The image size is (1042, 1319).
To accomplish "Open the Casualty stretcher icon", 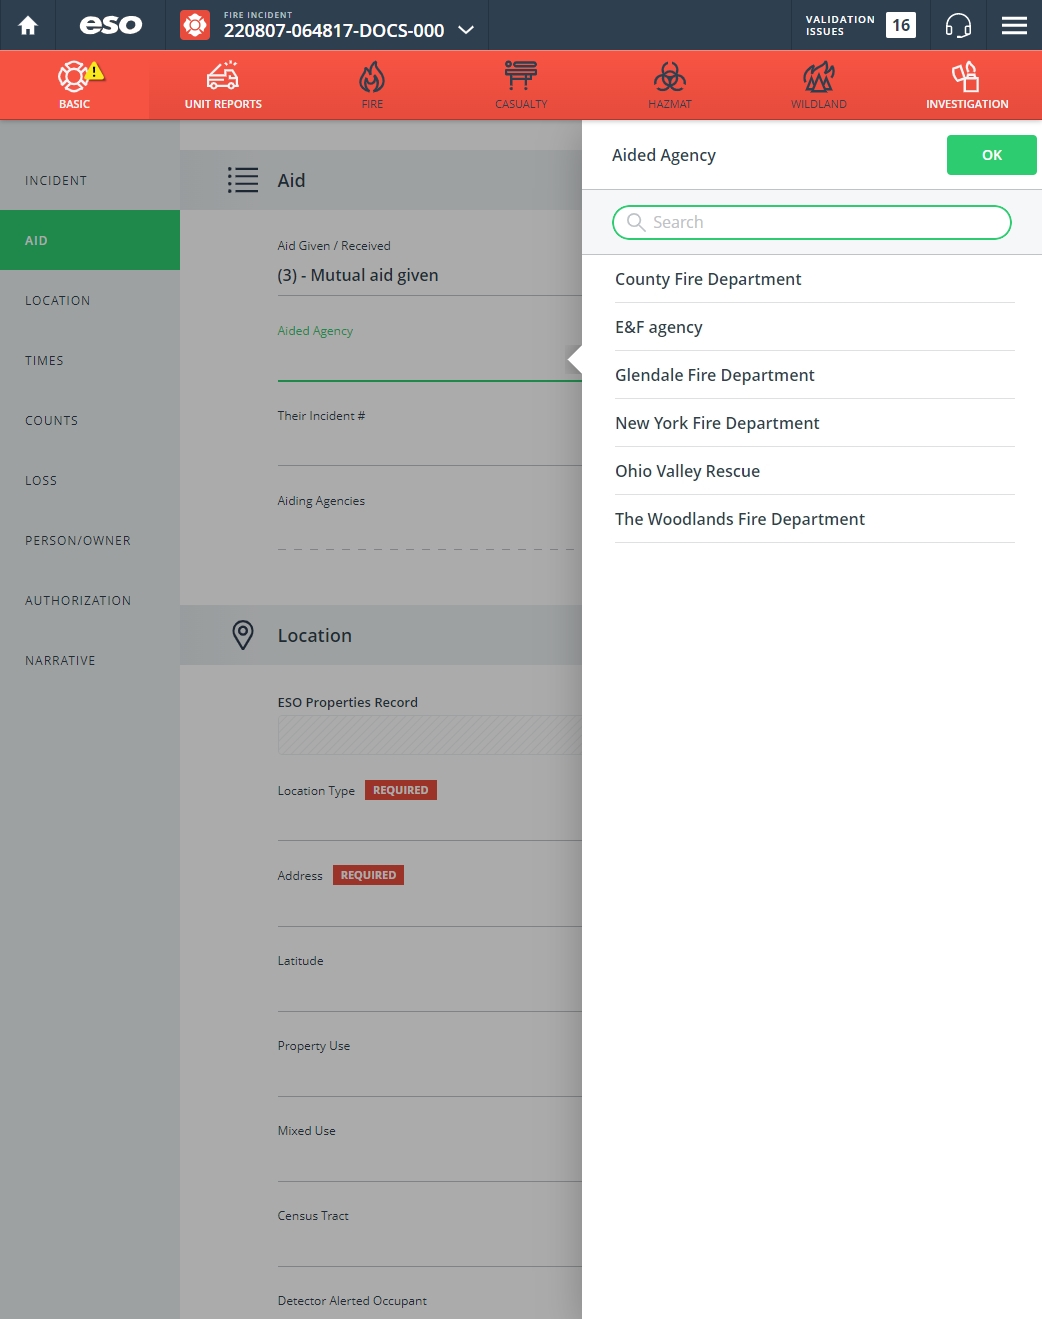I will pos(521,76).
